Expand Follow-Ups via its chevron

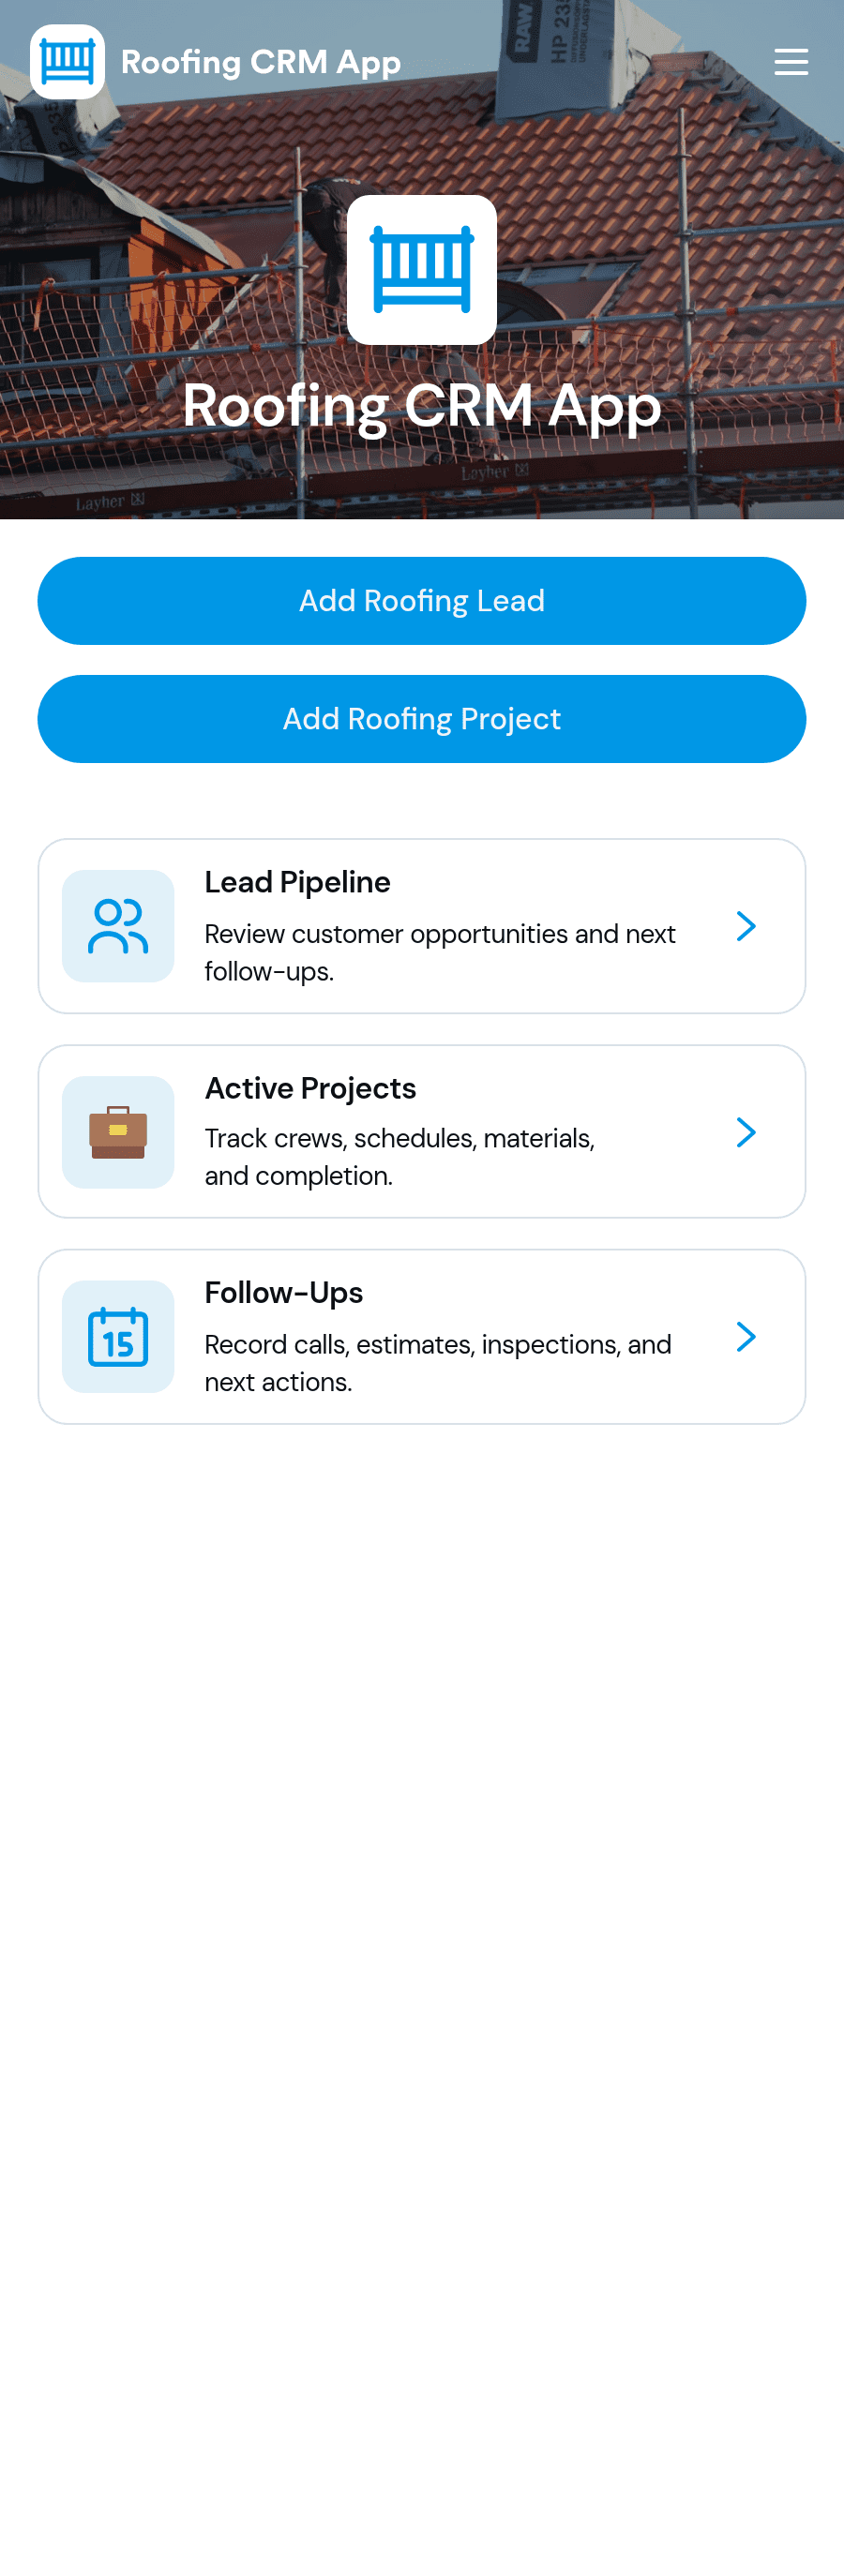[746, 1337]
